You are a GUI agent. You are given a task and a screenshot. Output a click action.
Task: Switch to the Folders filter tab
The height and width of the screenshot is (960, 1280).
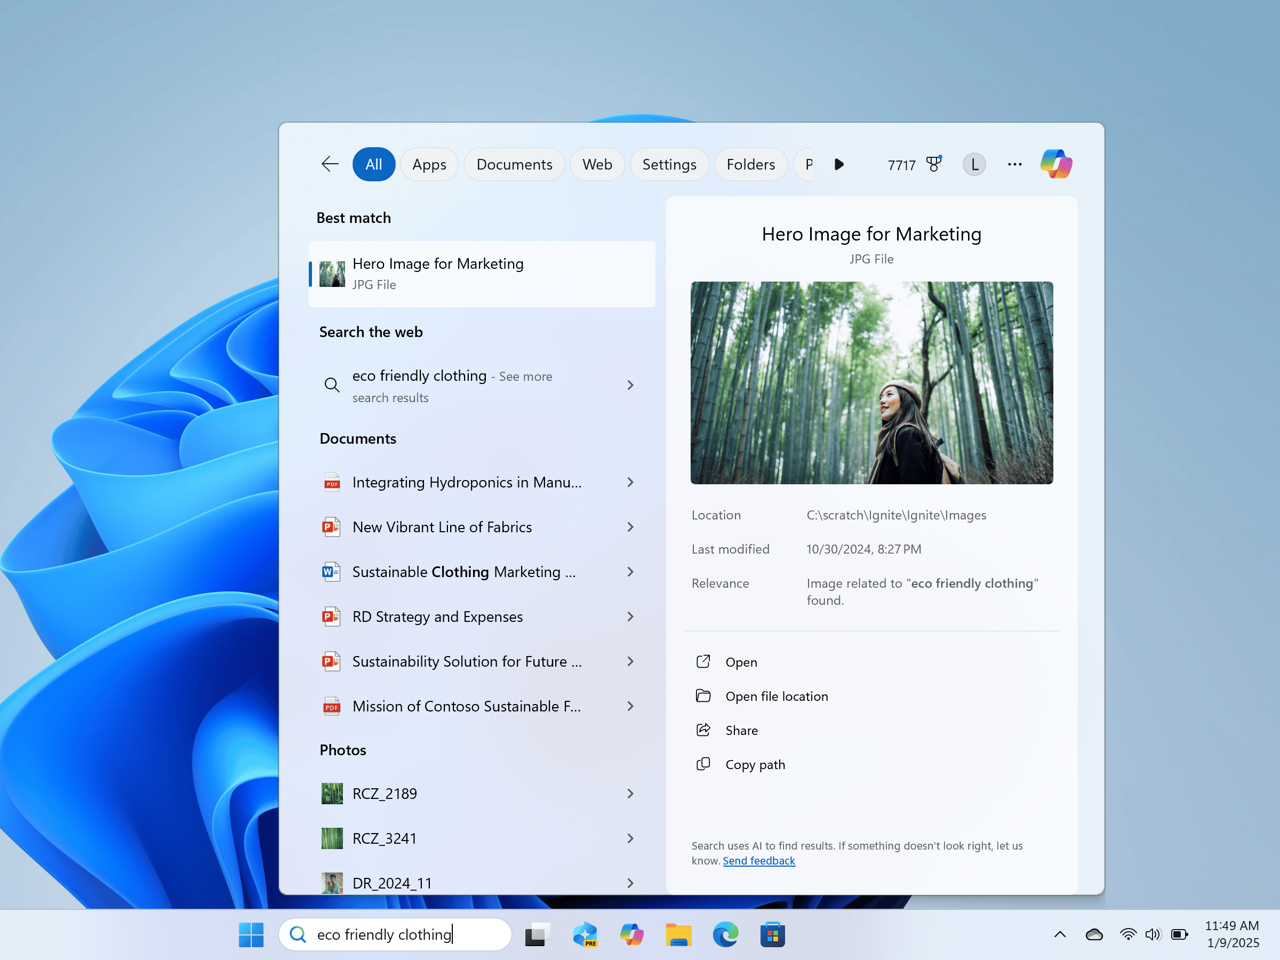751,164
